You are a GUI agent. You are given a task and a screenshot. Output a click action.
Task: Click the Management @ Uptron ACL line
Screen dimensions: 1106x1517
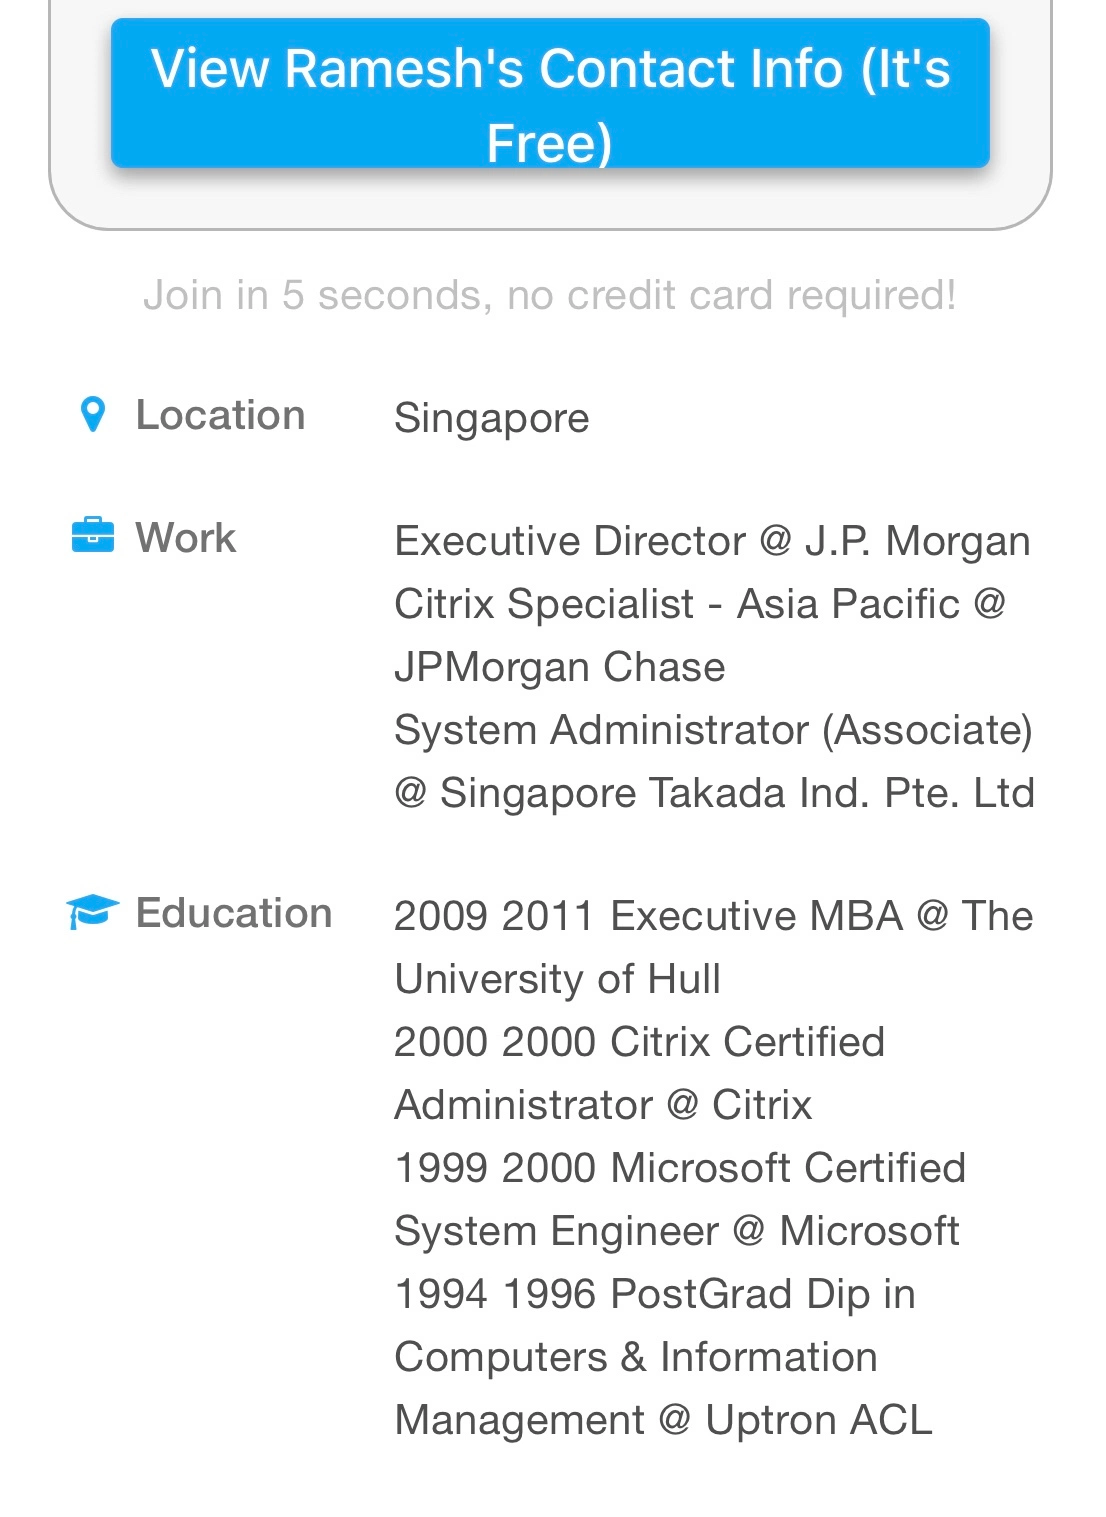[662, 1420]
